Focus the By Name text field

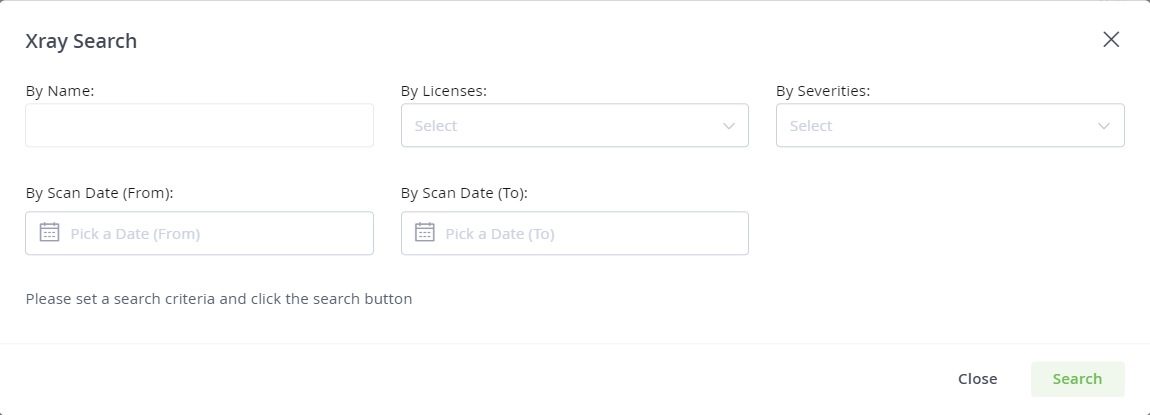199,125
